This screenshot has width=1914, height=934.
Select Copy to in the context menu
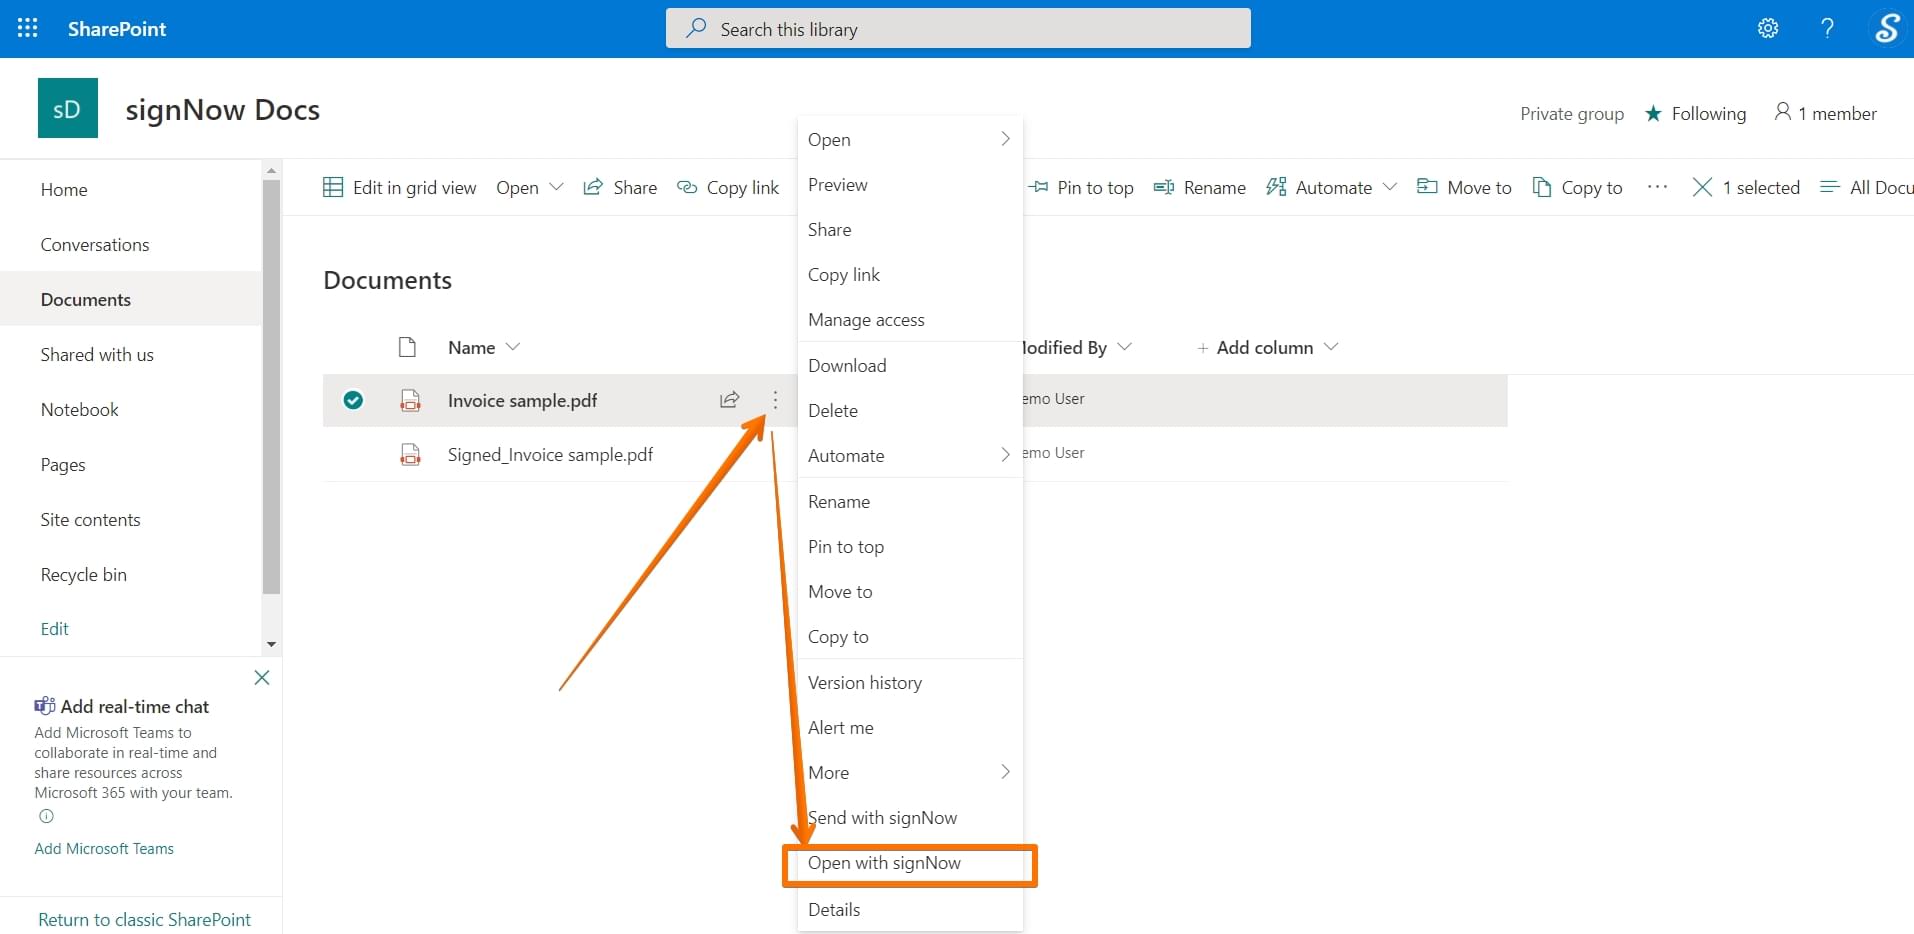[910, 636]
